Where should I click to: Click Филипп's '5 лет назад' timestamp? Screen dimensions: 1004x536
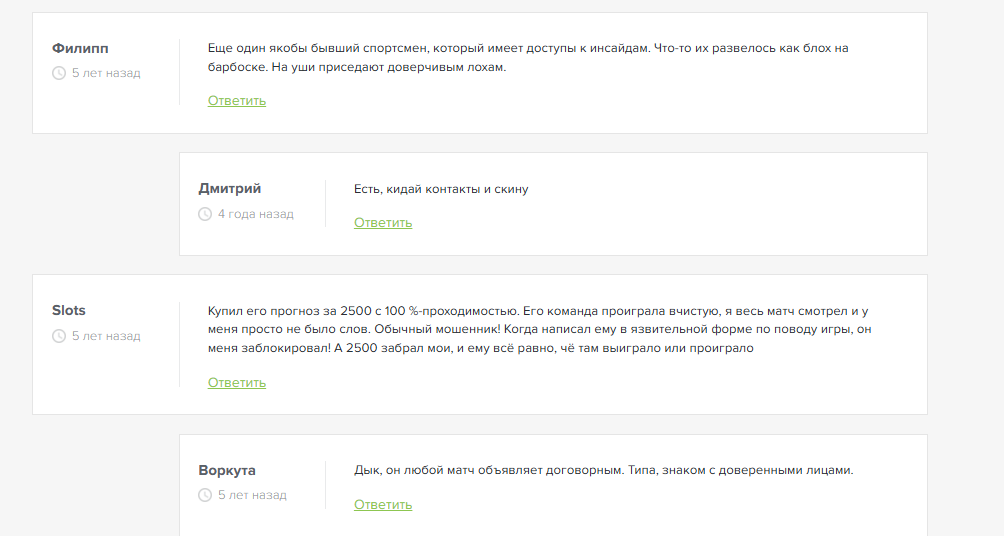pos(106,73)
